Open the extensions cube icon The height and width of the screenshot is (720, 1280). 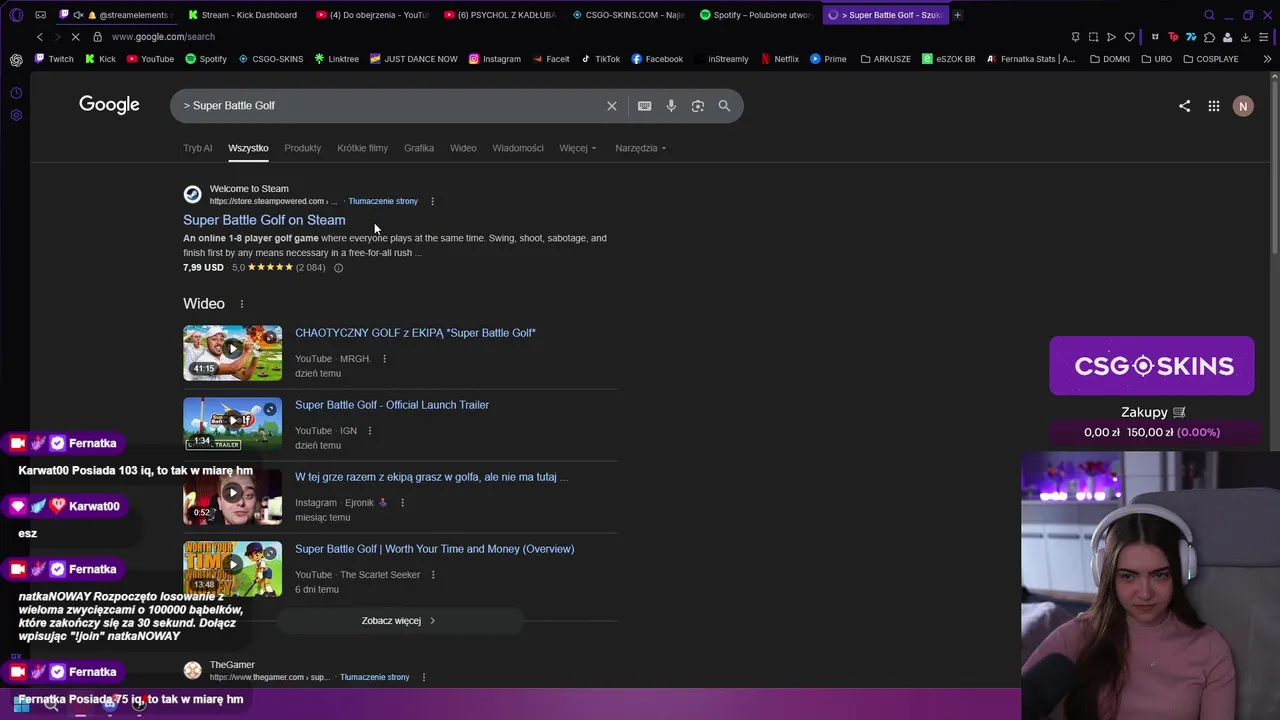coord(1209,37)
